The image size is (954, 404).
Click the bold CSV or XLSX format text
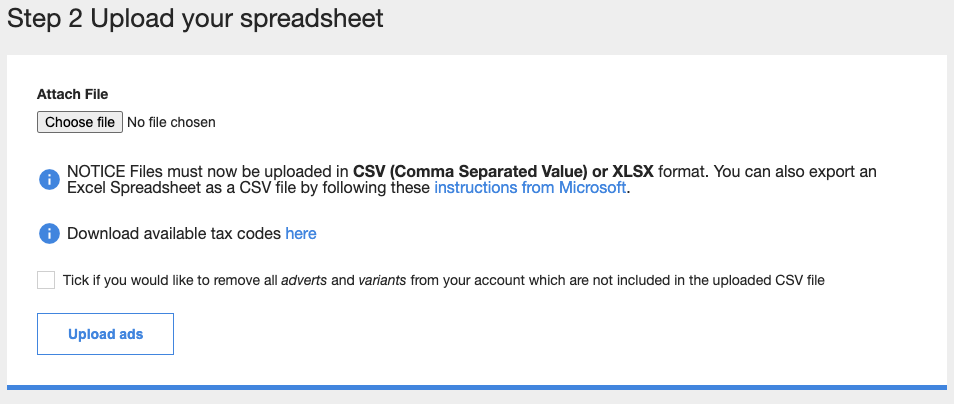(503, 172)
